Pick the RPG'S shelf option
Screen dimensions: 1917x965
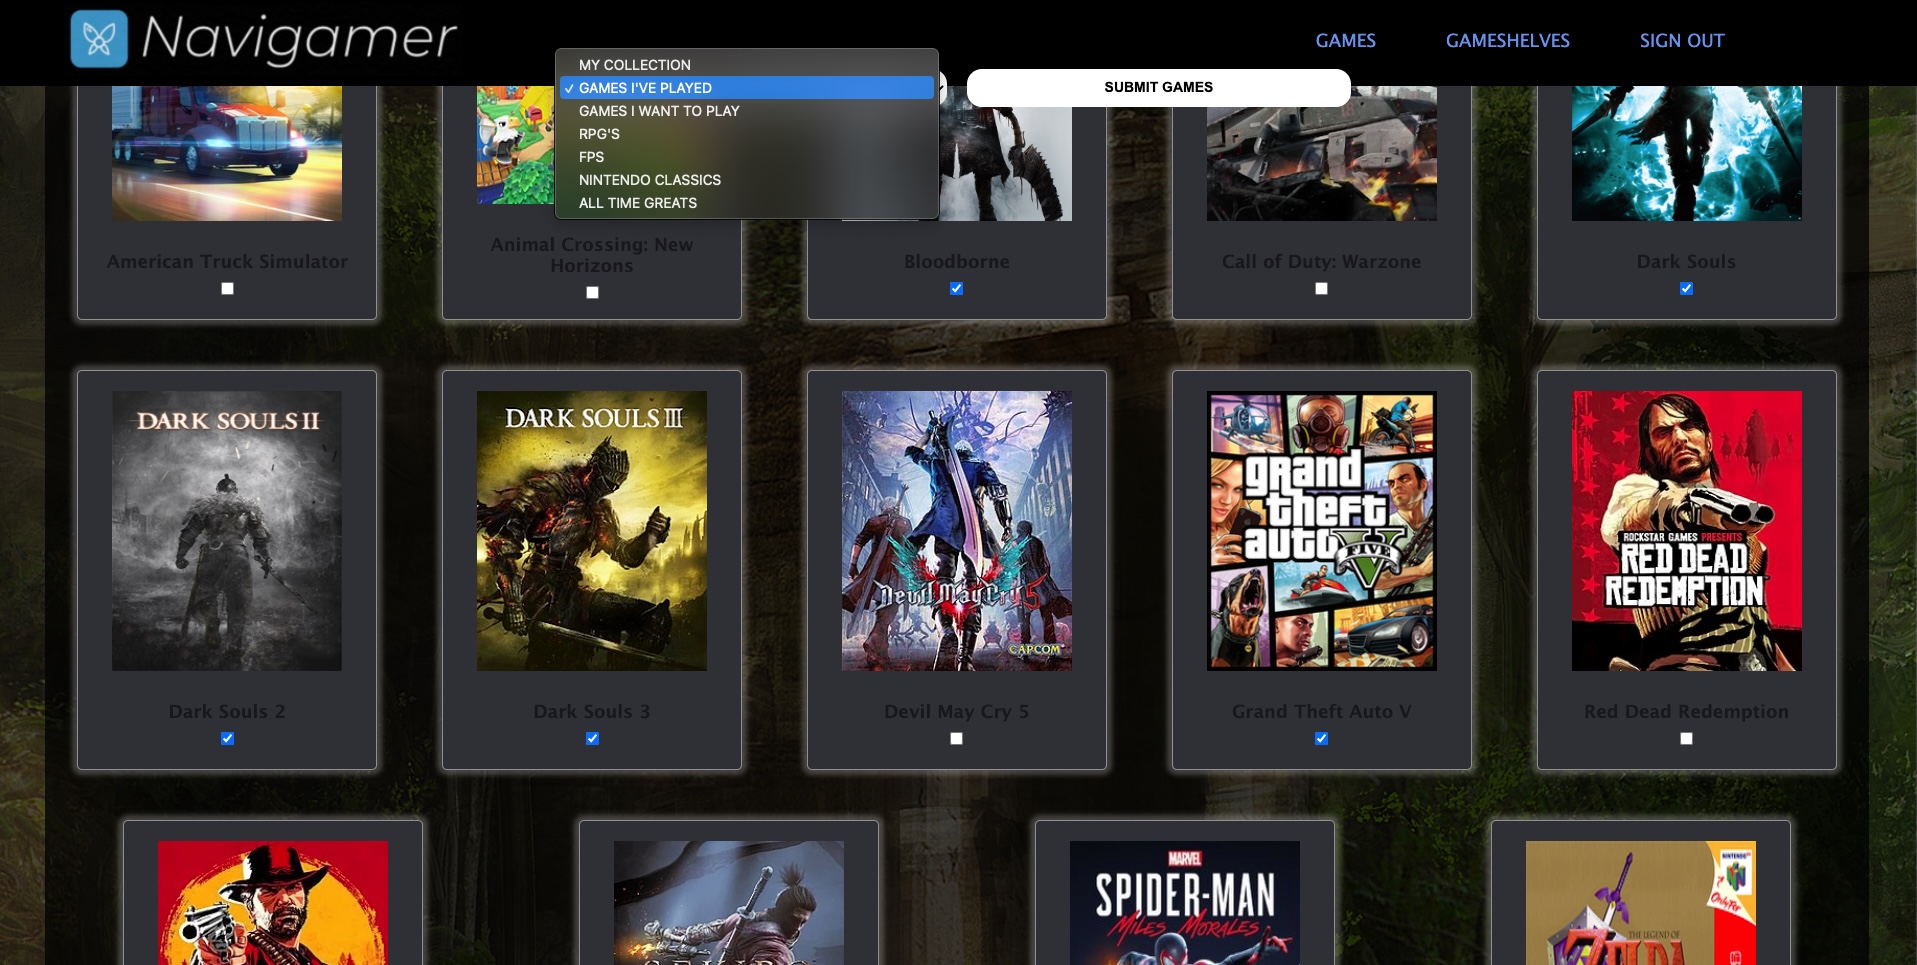coord(747,134)
